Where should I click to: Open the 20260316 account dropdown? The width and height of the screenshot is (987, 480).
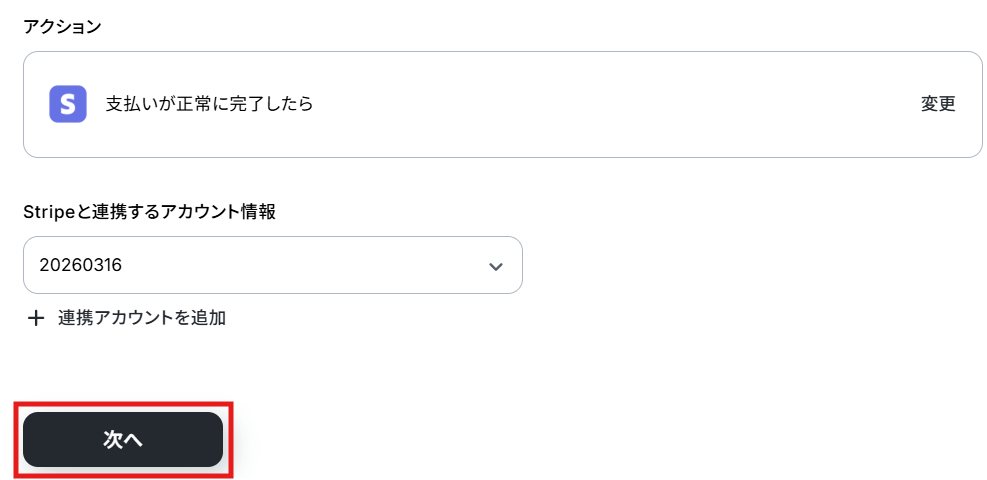coord(272,265)
